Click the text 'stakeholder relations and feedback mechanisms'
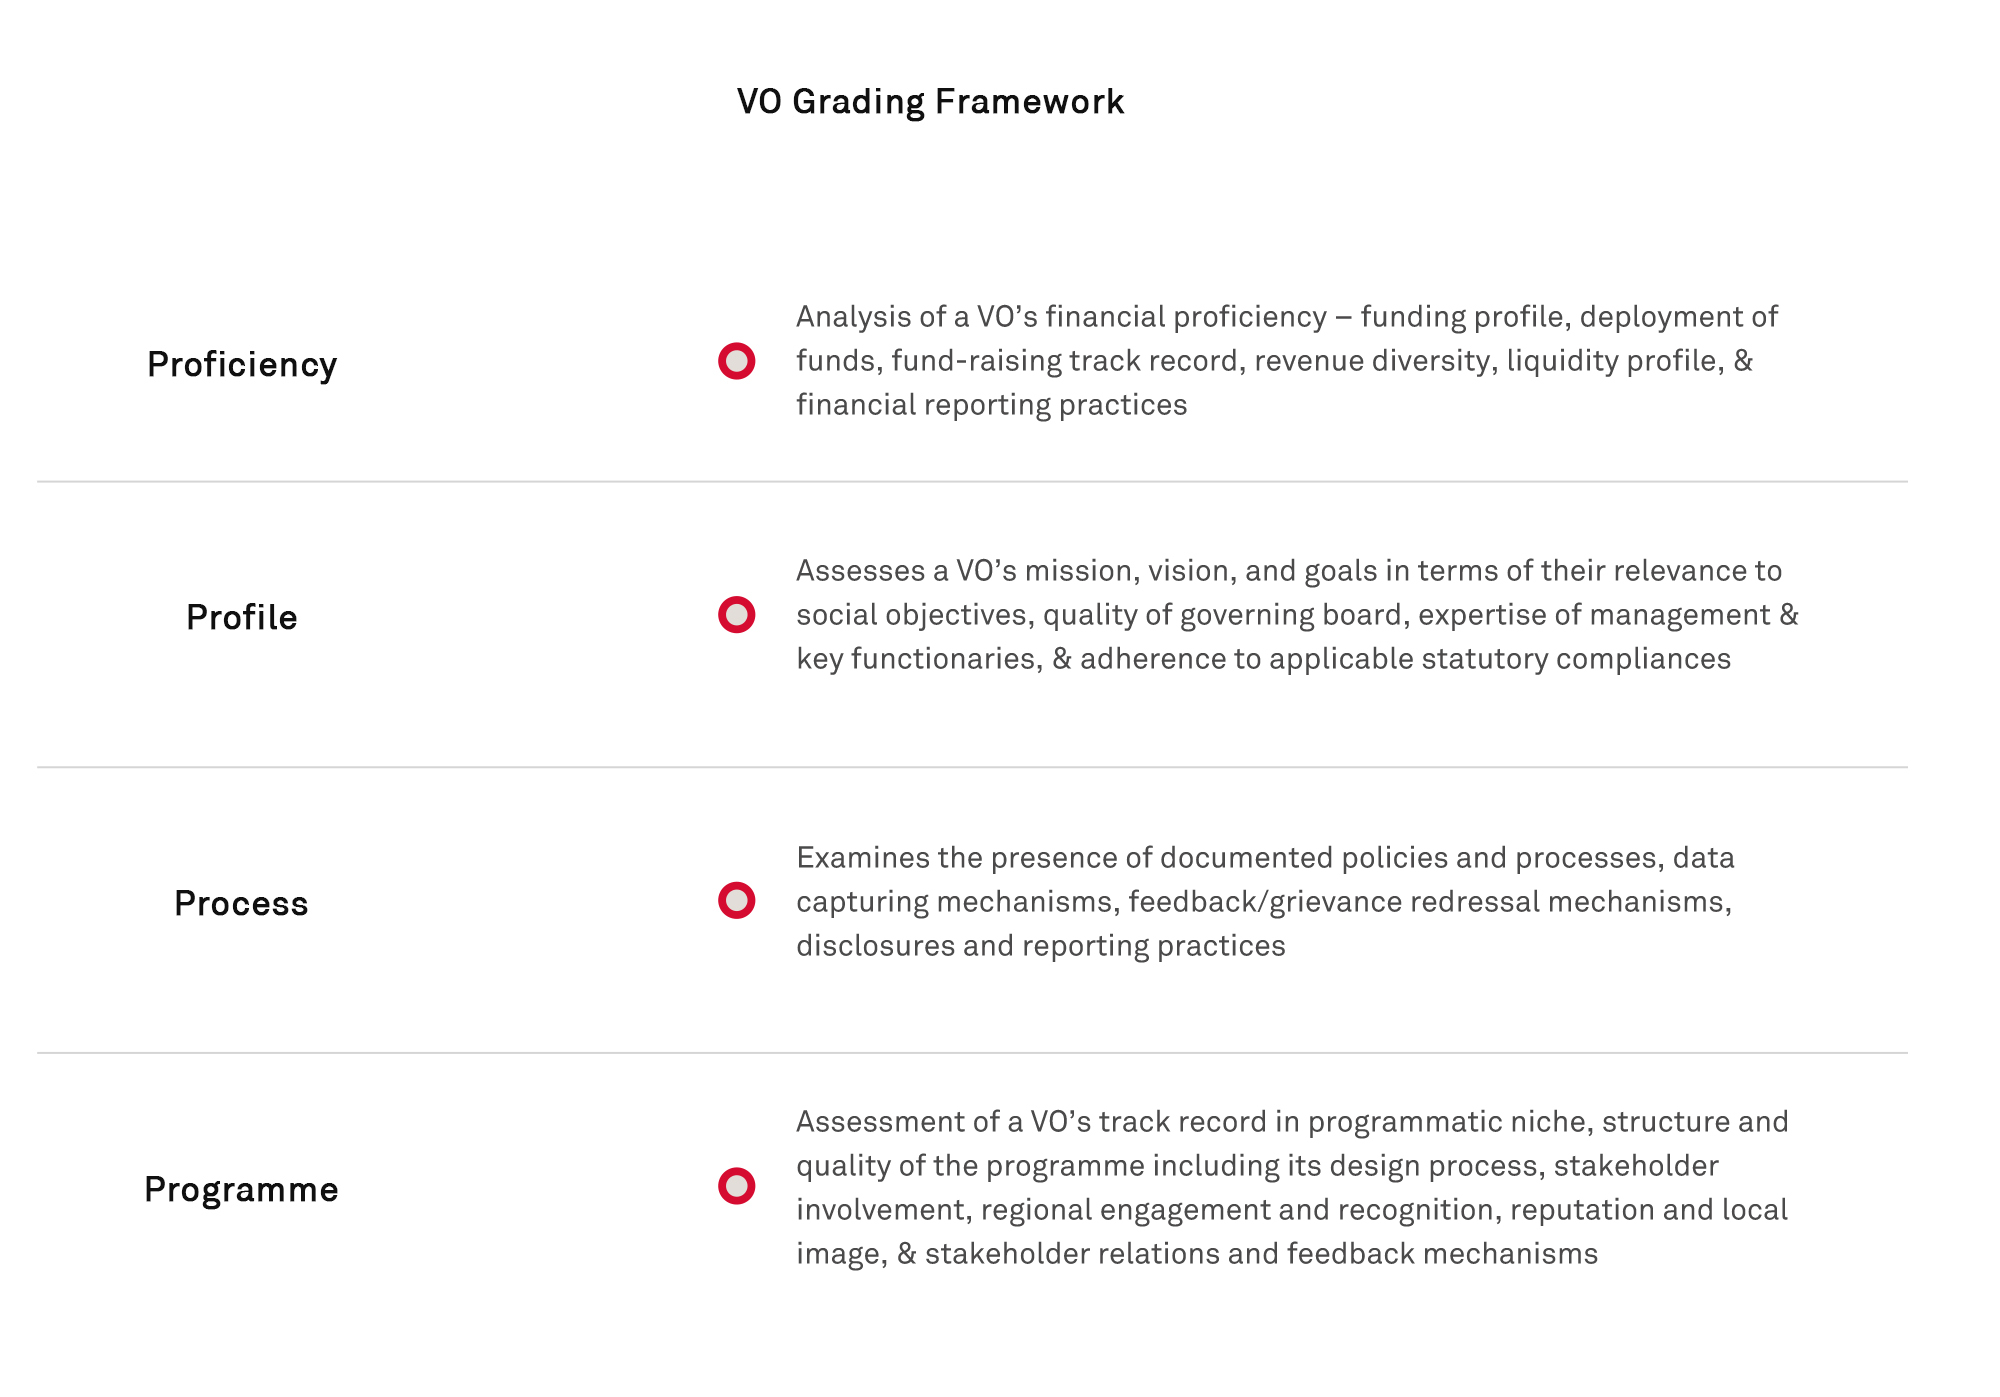 [x=1261, y=1254]
